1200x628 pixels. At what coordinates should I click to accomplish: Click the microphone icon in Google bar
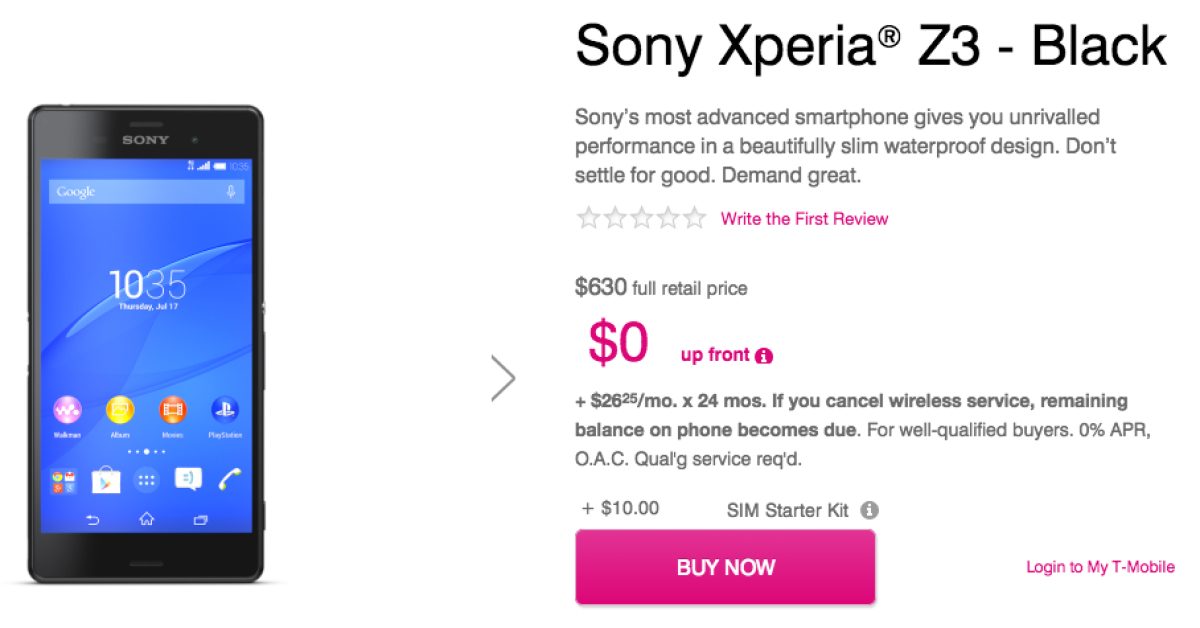click(x=232, y=192)
